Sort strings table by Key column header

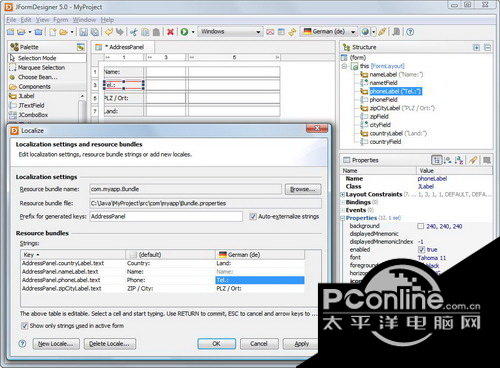73,255
